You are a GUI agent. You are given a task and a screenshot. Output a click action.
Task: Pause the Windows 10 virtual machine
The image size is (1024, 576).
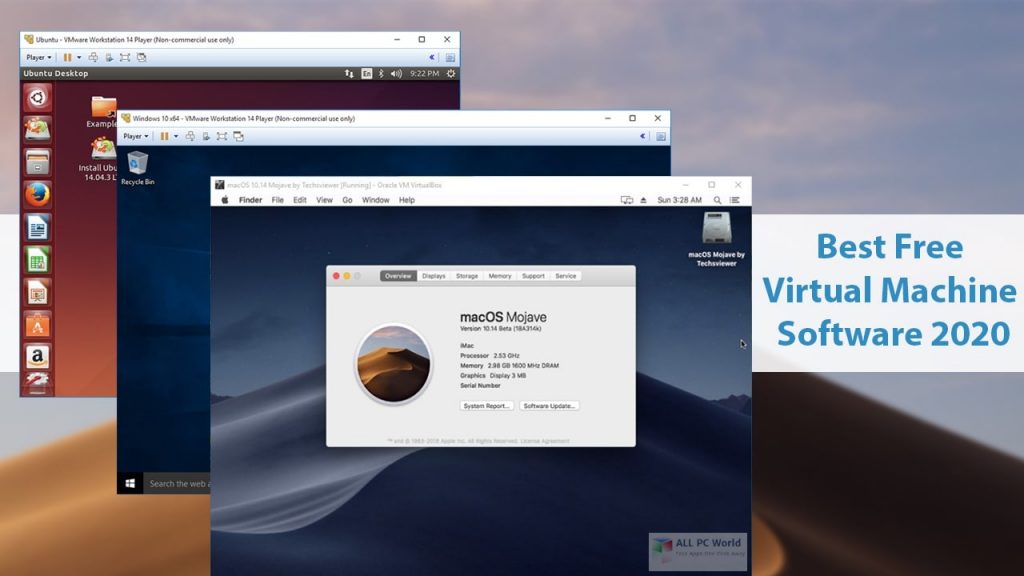165,136
